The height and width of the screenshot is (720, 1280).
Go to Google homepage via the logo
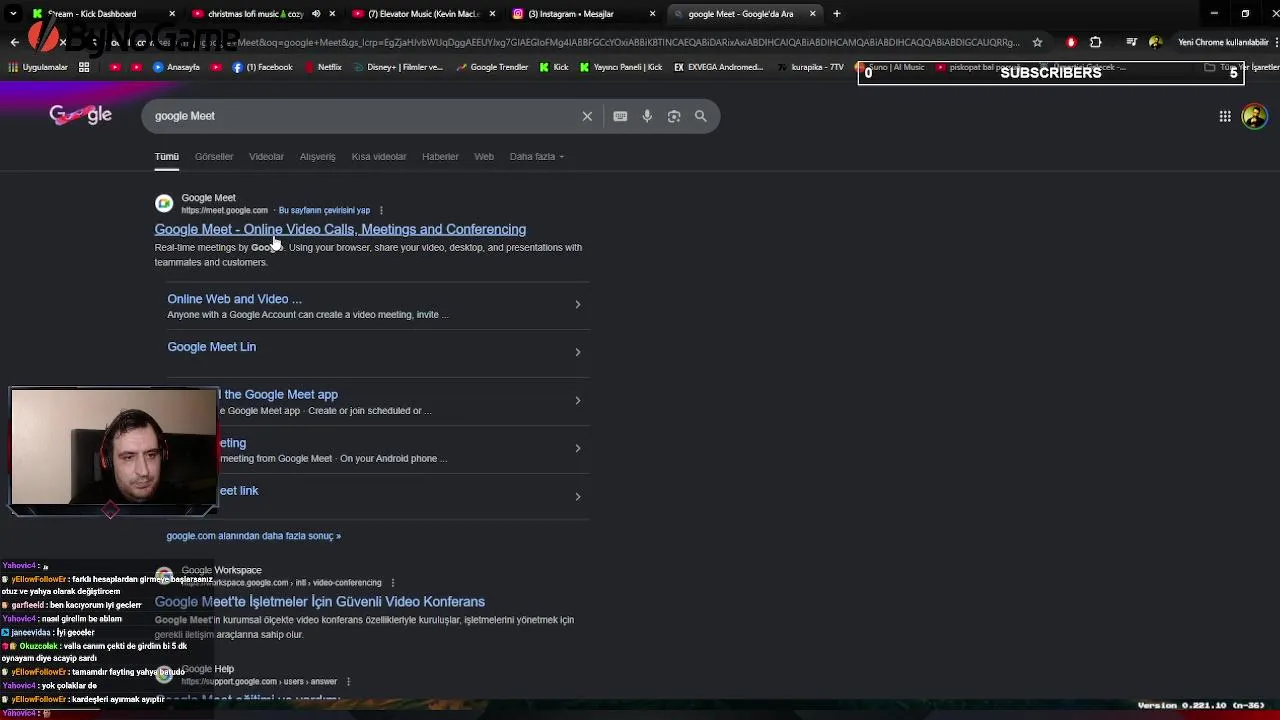coord(81,115)
